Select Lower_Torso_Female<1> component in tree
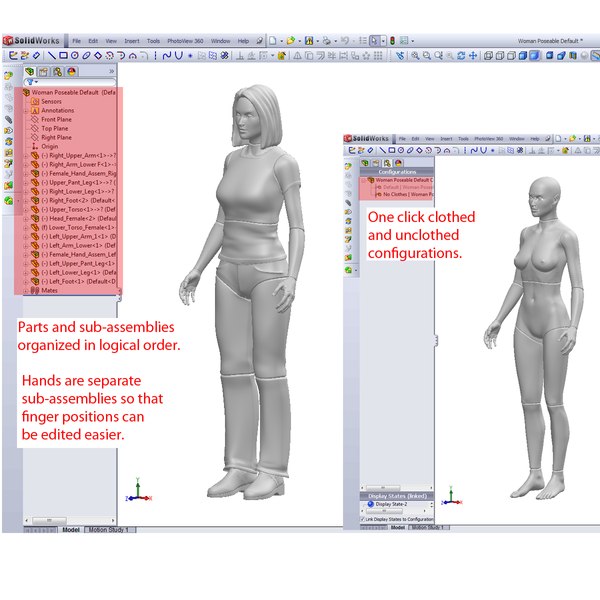 [73, 228]
